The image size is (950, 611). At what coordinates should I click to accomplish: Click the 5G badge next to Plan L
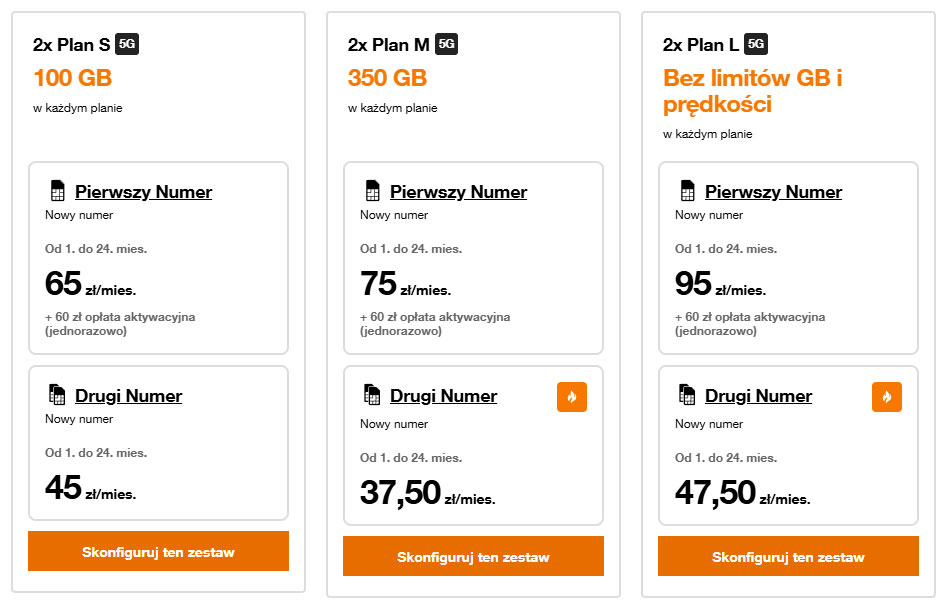point(756,44)
